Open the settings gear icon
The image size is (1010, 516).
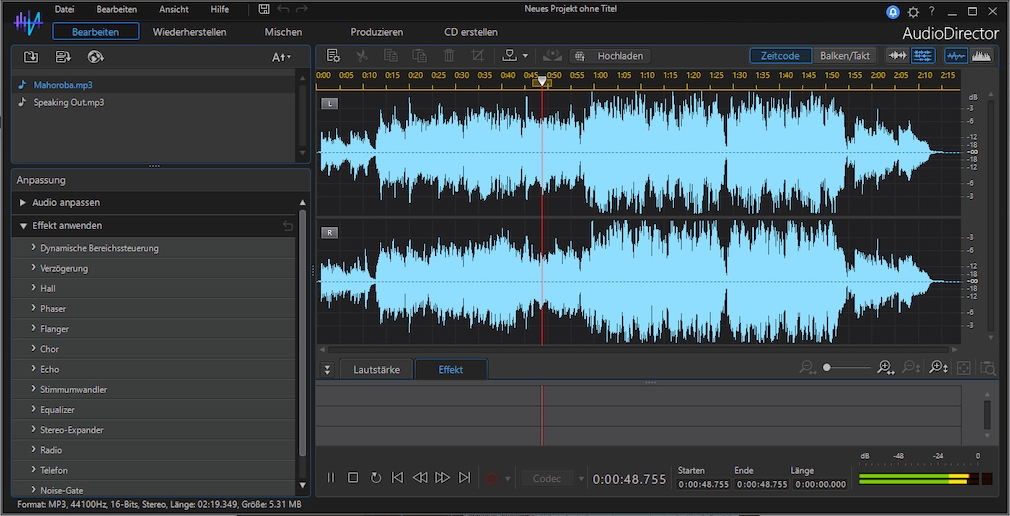pyautogui.click(x=913, y=12)
